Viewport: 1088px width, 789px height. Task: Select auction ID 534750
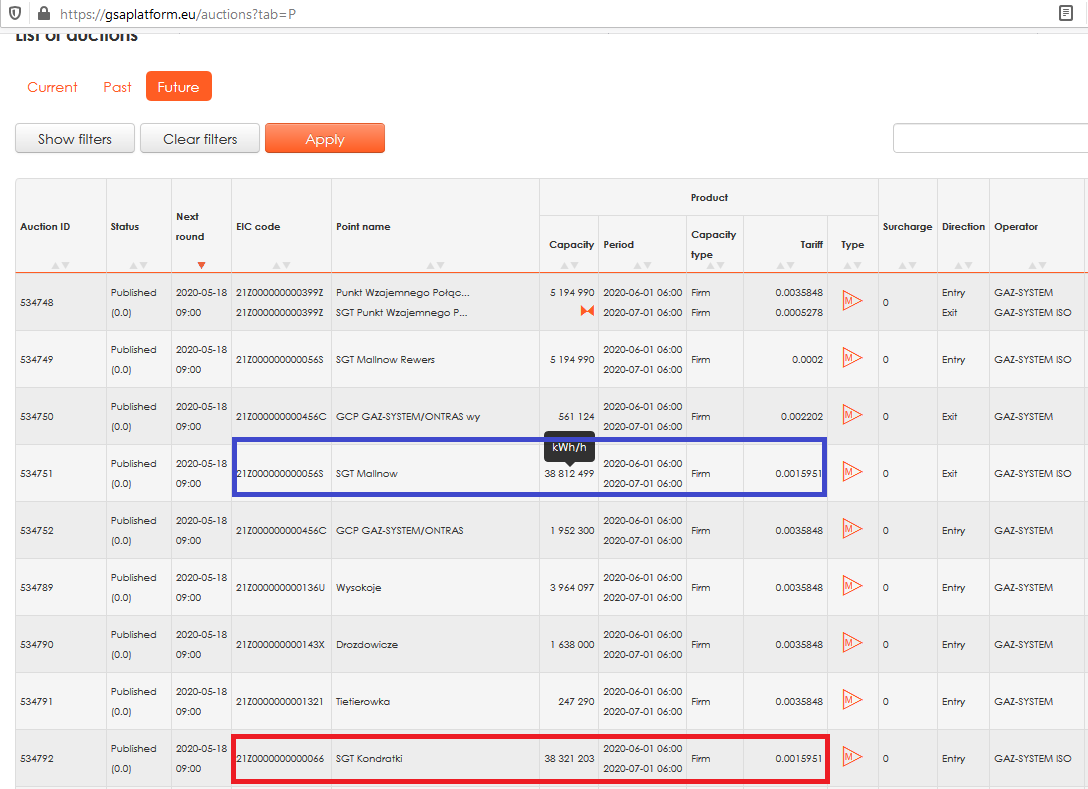click(37, 416)
